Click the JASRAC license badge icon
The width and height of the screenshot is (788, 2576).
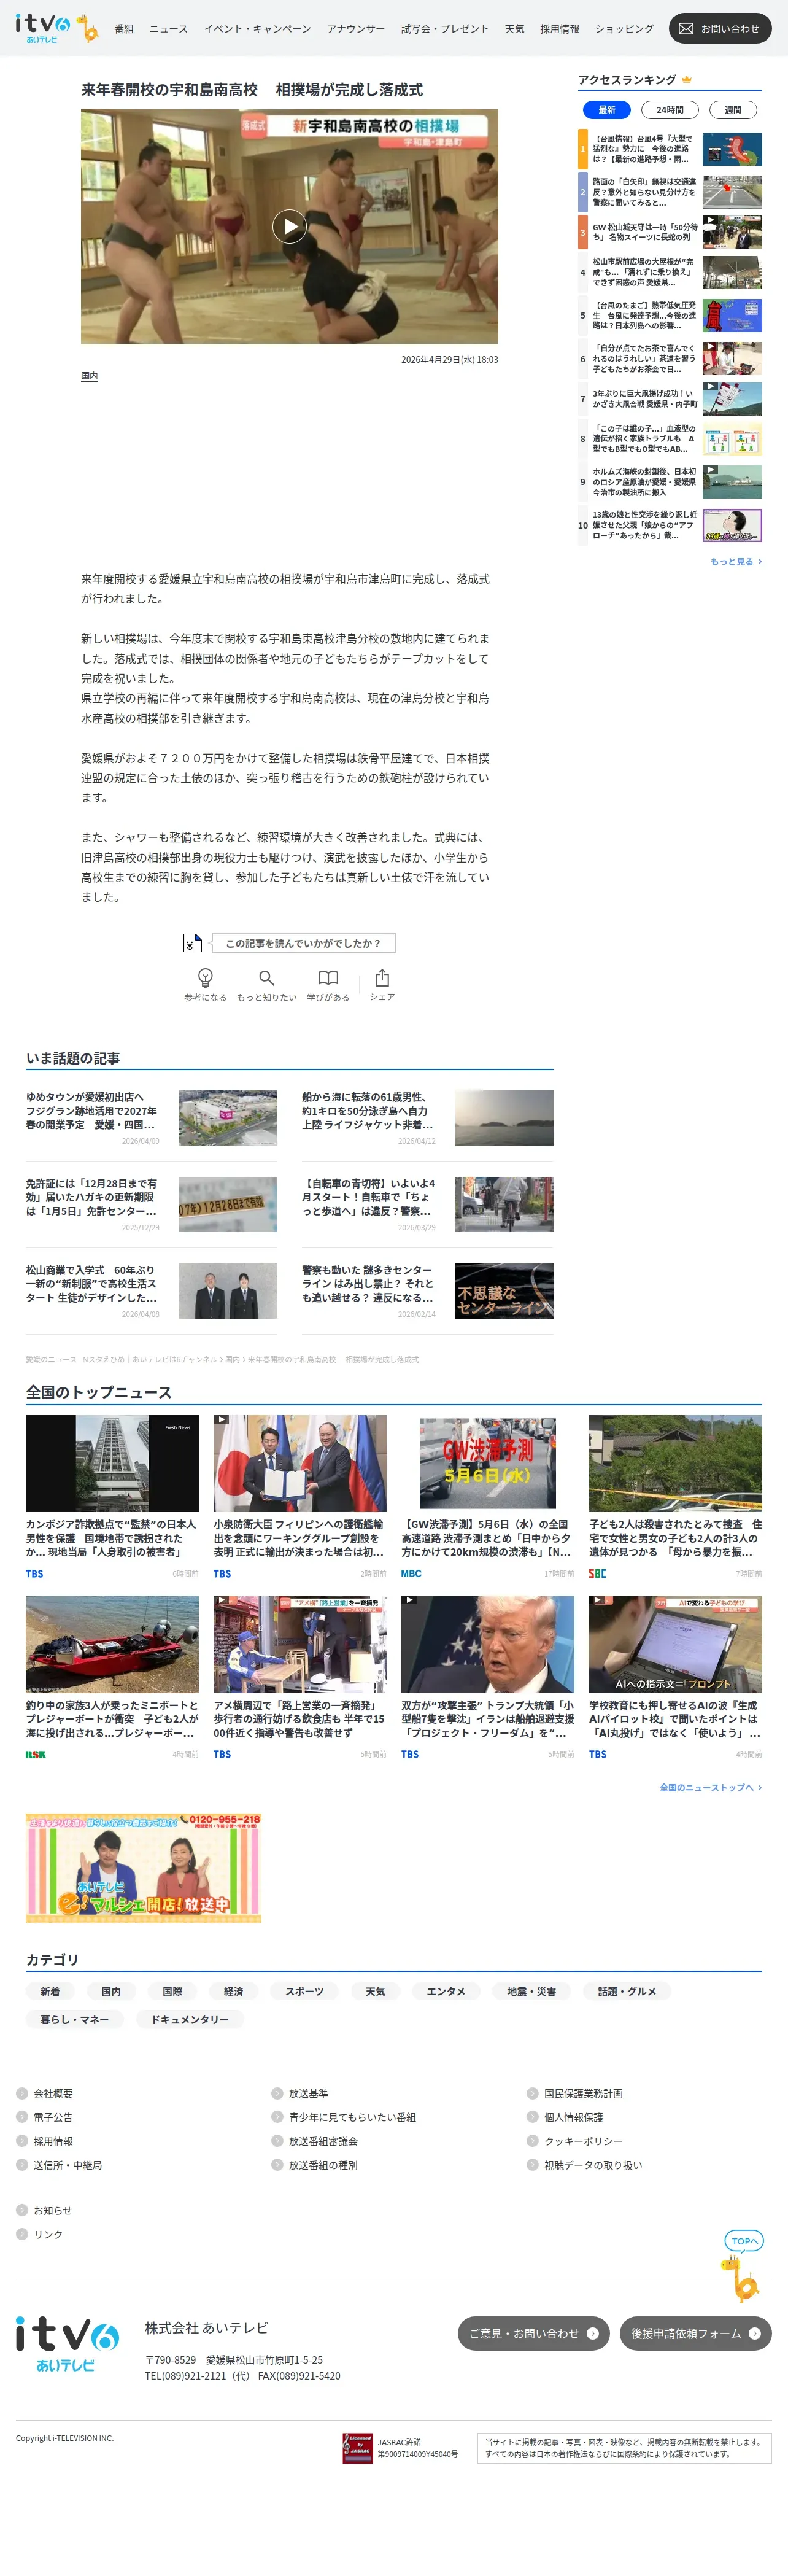pos(357,2448)
